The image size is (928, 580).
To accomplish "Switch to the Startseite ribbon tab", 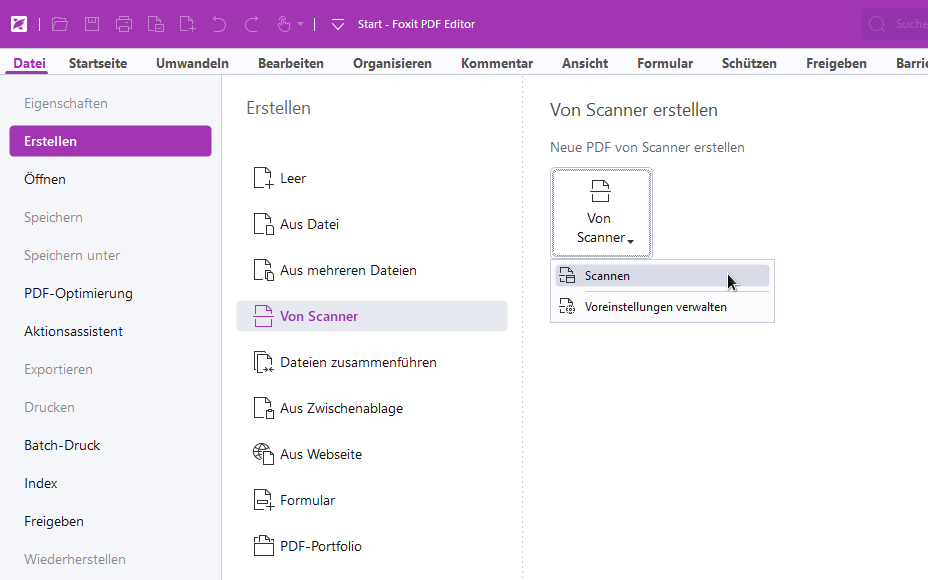I will click(98, 63).
